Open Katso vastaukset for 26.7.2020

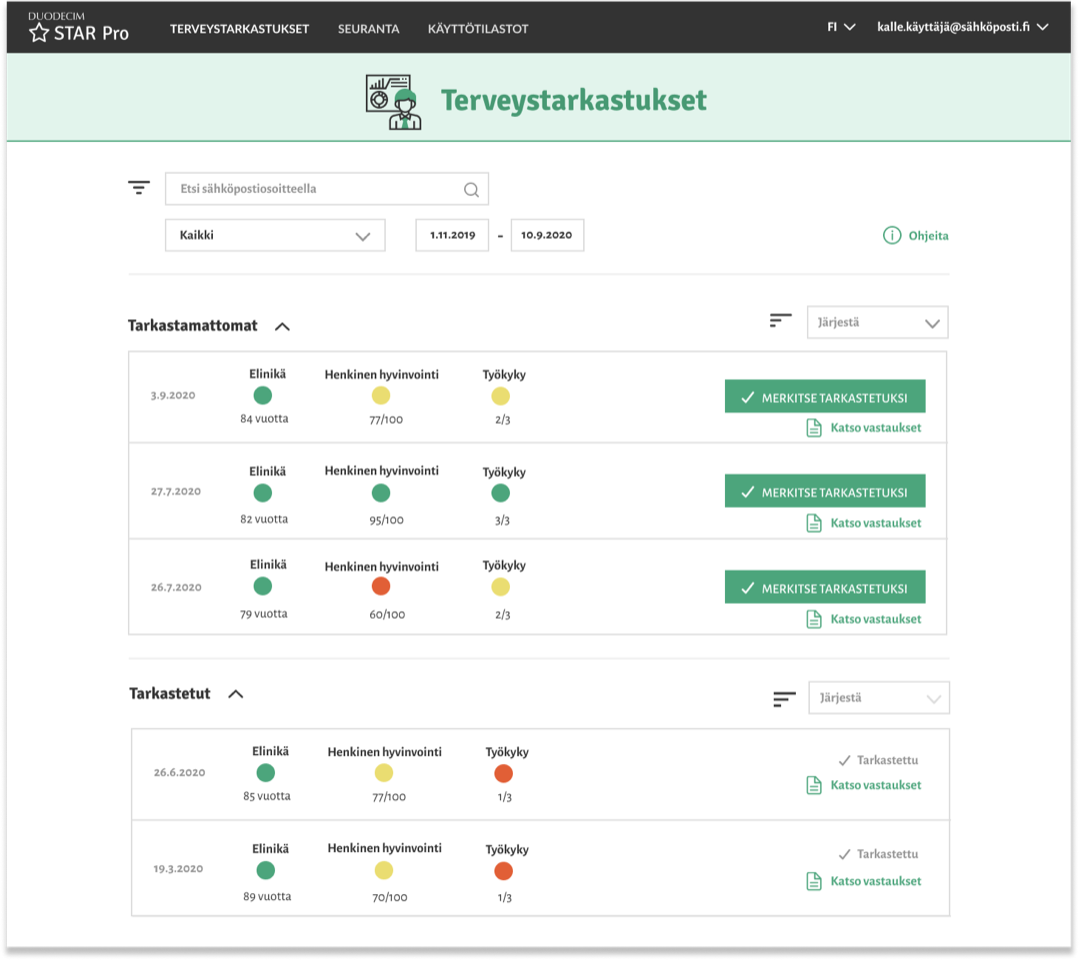coord(876,619)
